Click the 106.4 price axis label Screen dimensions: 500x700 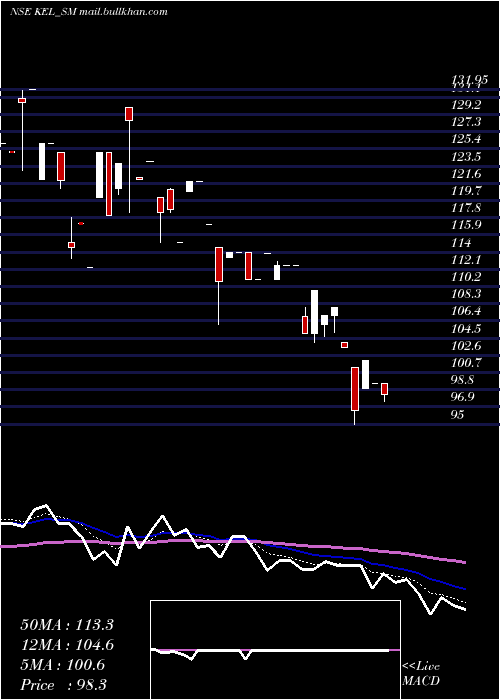[x=466, y=311]
